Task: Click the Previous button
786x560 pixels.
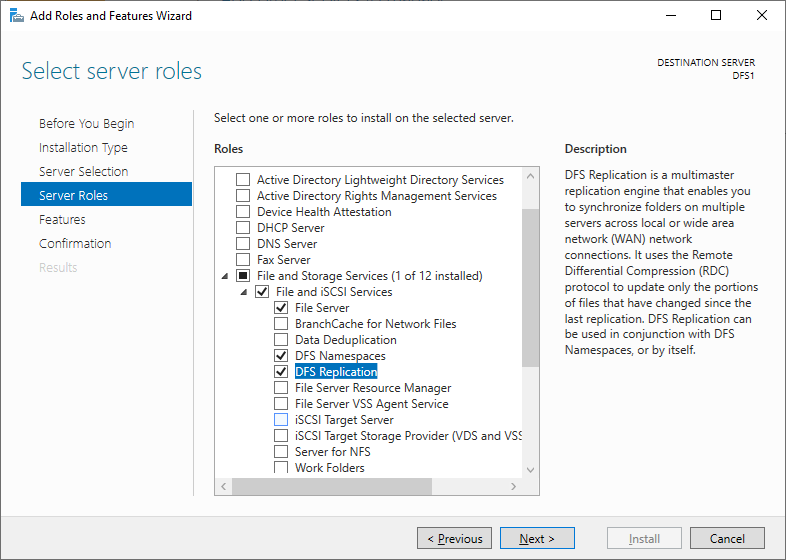Action: tap(454, 538)
